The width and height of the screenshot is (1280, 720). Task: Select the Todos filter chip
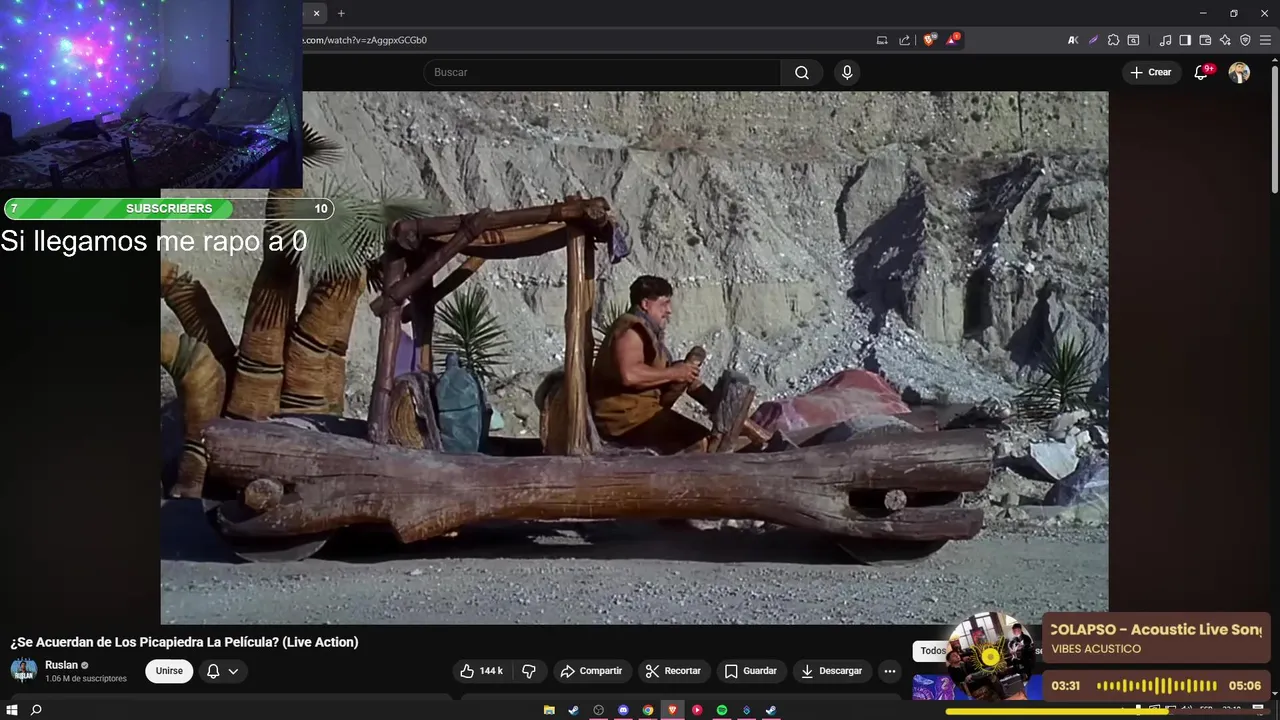pos(933,651)
